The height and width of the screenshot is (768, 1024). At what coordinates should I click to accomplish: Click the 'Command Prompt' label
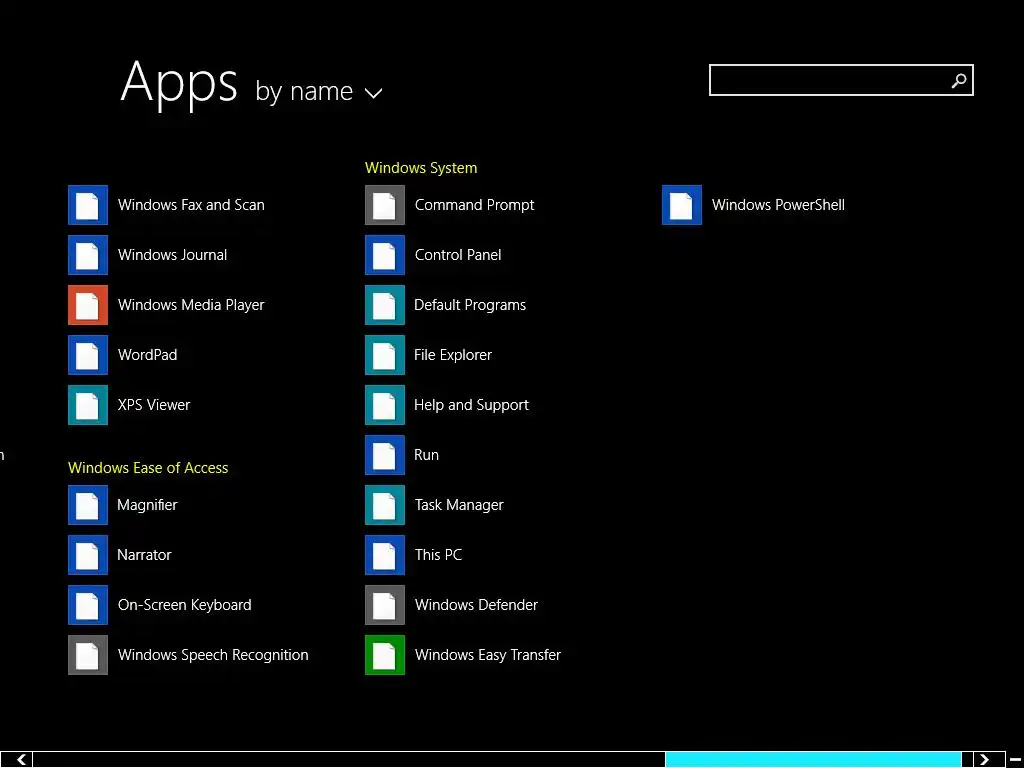point(474,205)
